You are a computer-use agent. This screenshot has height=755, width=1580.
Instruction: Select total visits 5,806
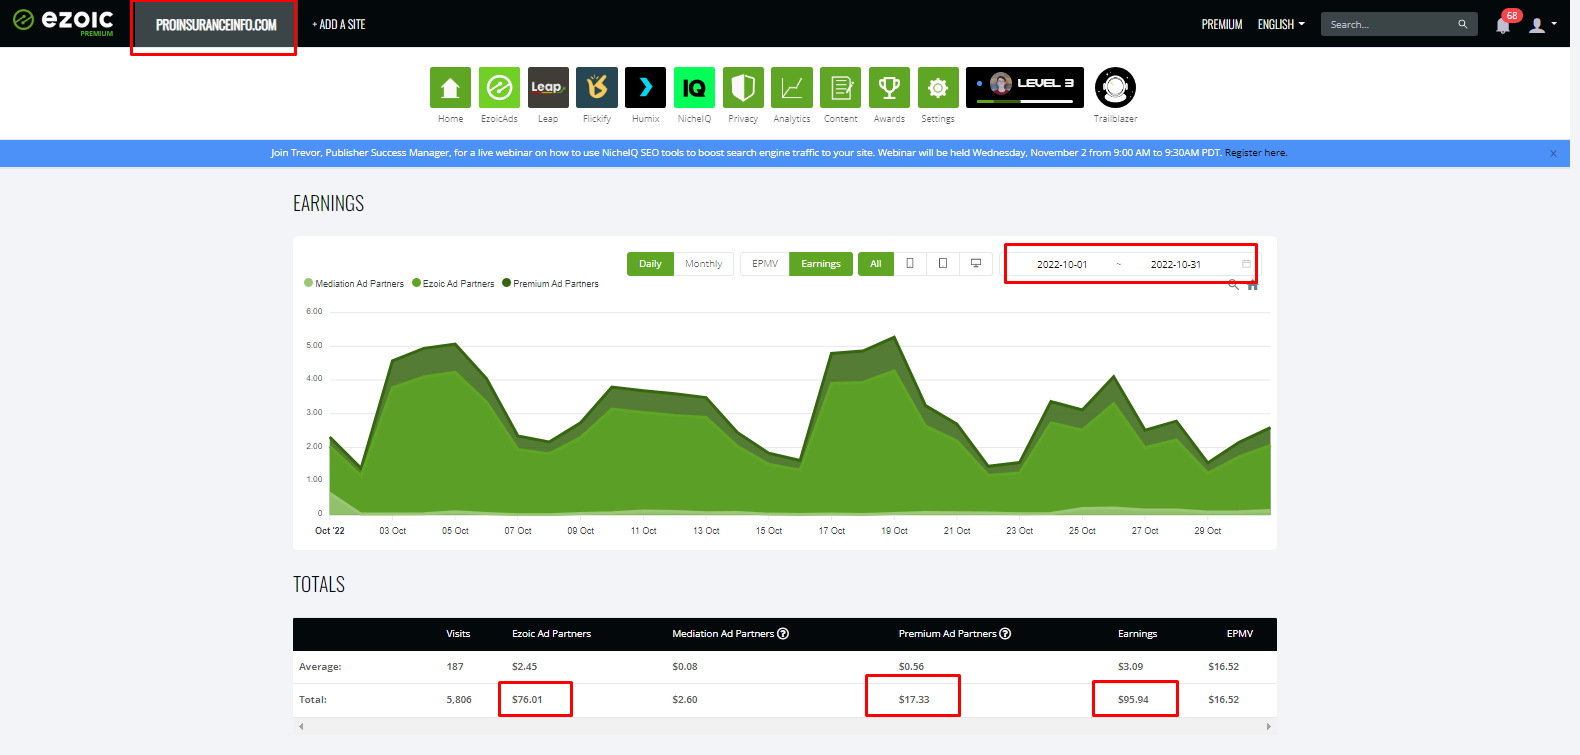tap(459, 699)
